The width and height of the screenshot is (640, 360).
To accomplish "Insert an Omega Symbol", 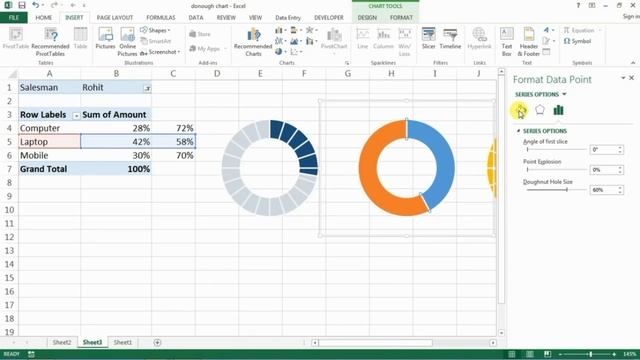I will (577, 41).
